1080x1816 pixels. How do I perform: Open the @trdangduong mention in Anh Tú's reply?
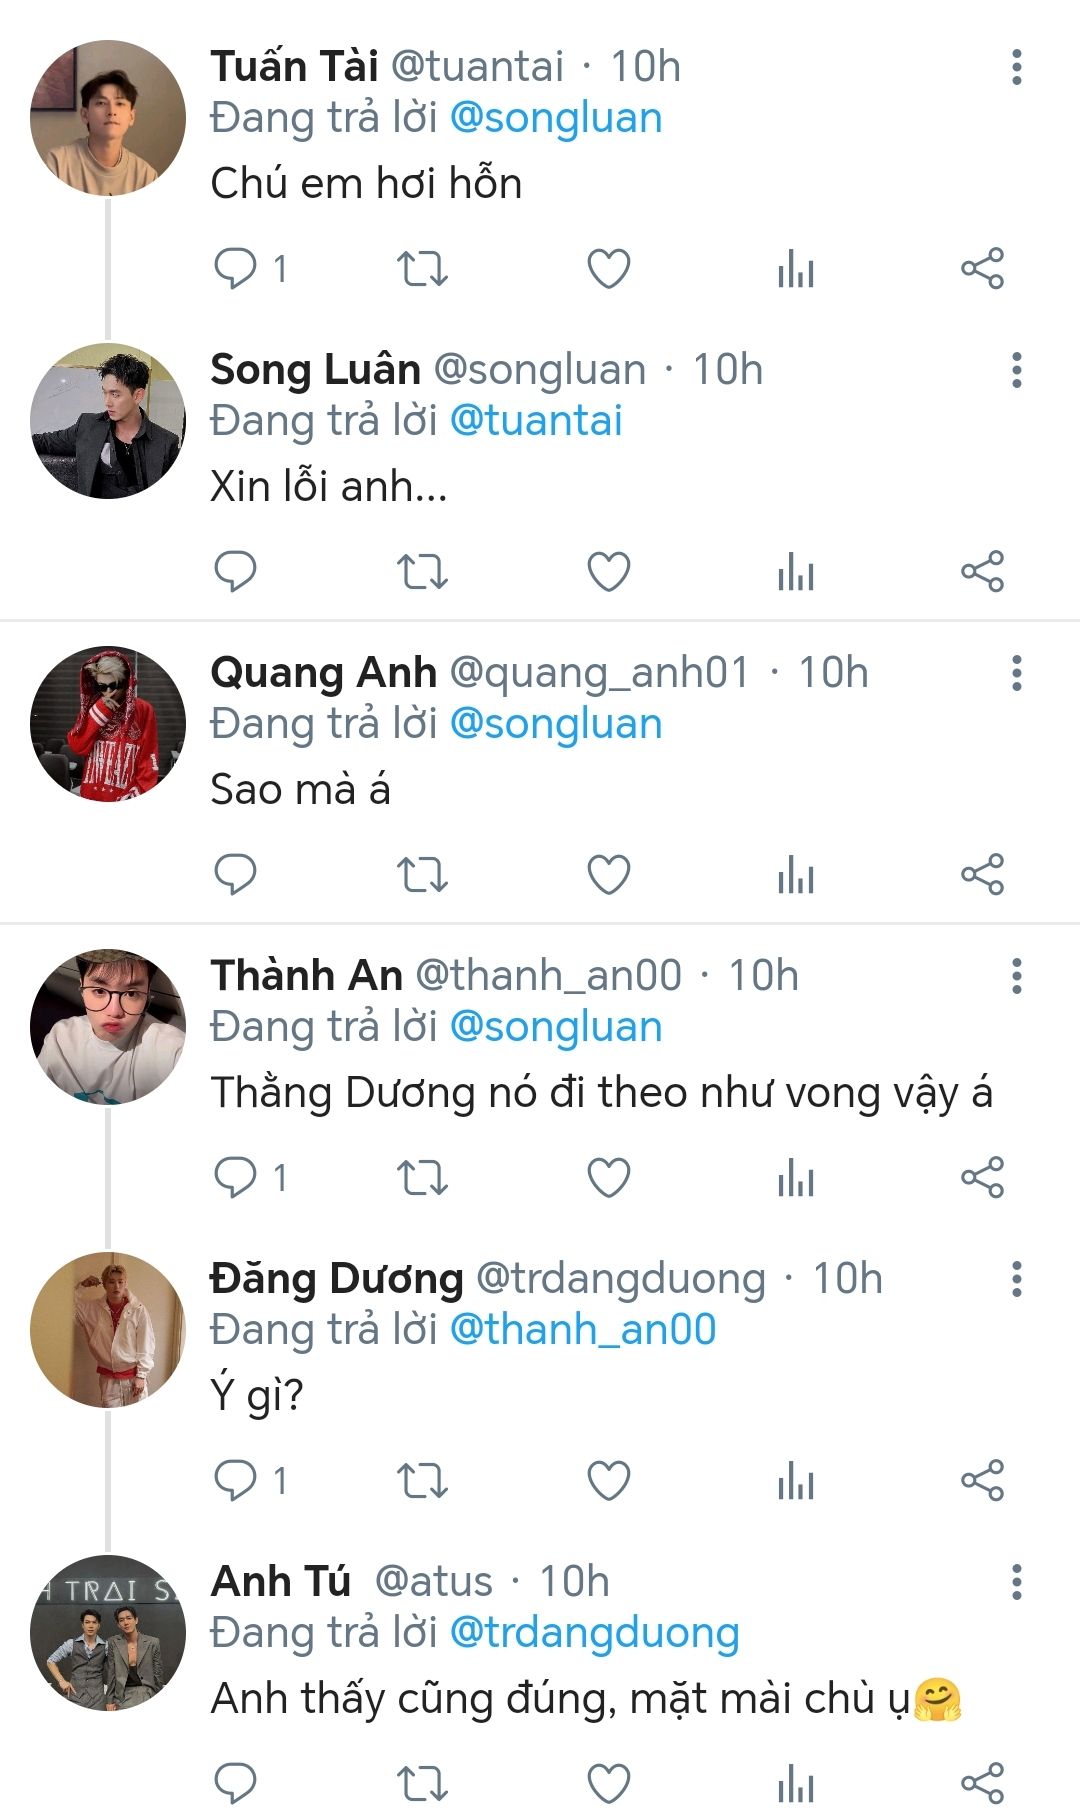[594, 1633]
